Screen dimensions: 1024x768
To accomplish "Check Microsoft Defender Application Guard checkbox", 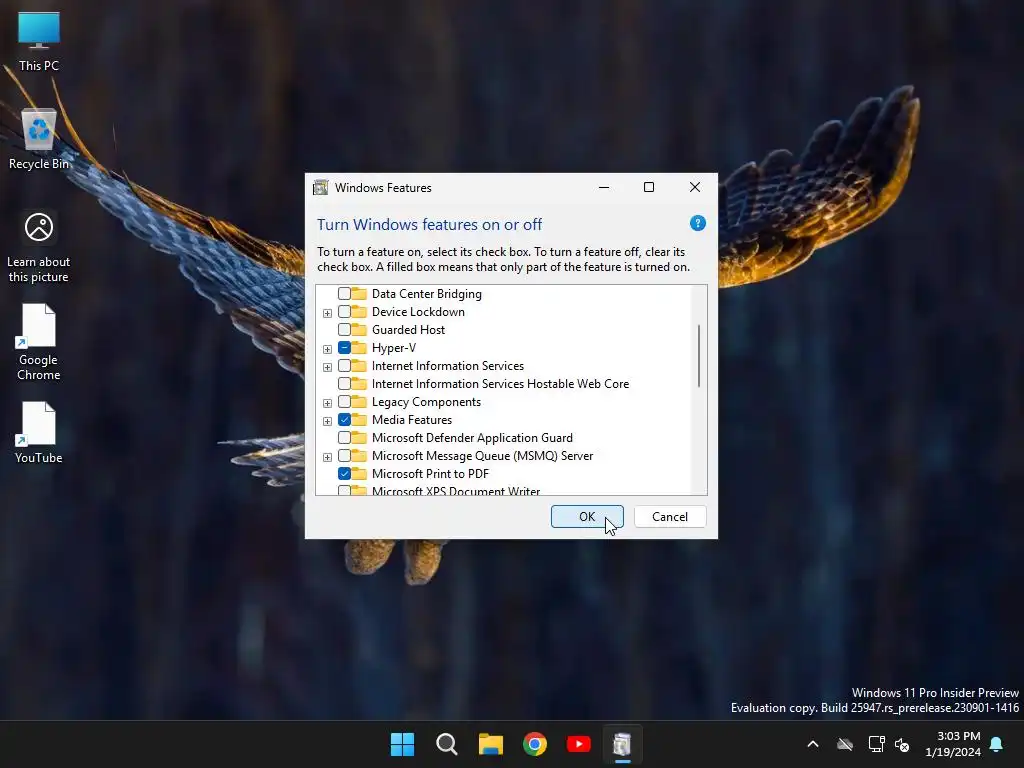I will pyautogui.click(x=344, y=438).
